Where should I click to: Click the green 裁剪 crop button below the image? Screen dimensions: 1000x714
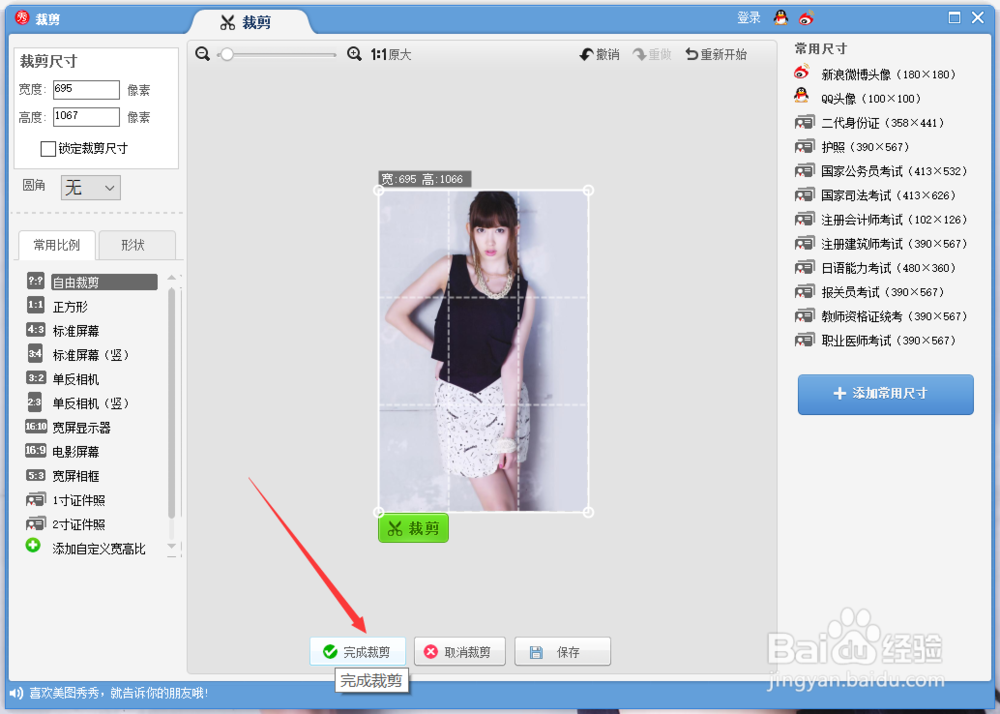[x=413, y=528]
